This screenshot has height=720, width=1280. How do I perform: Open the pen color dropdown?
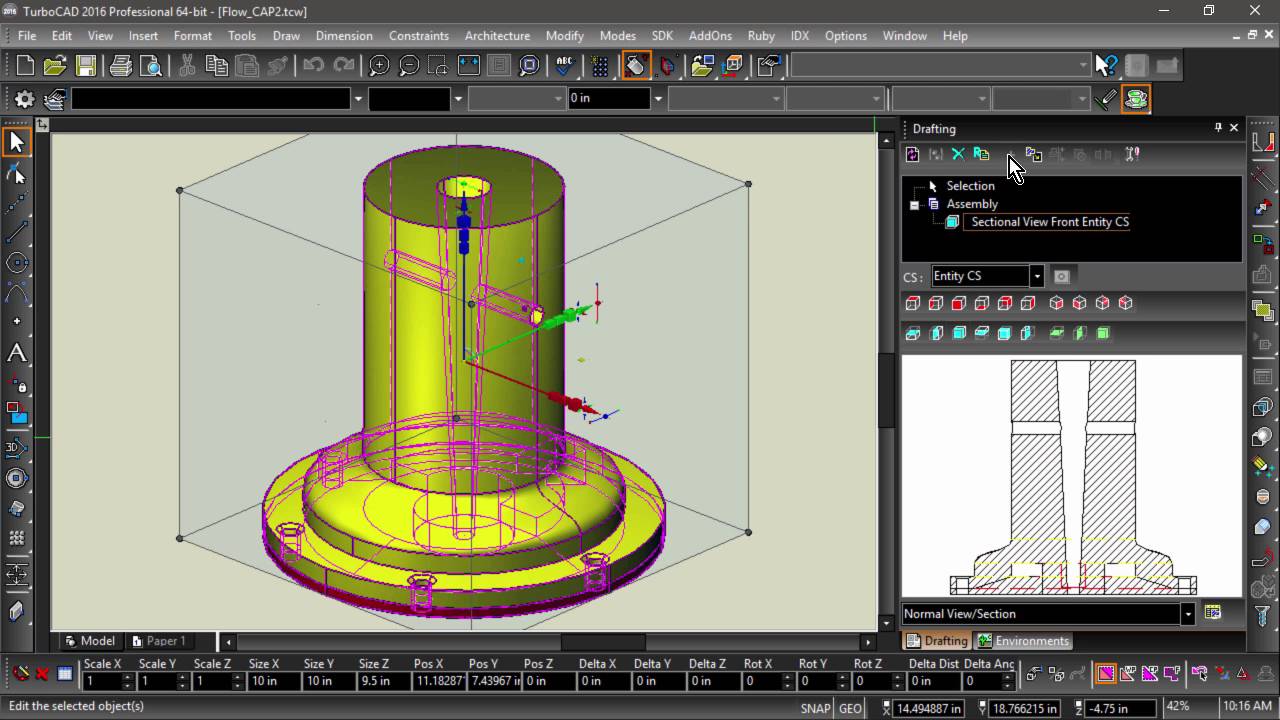pyautogui.click(x=458, y=99)
